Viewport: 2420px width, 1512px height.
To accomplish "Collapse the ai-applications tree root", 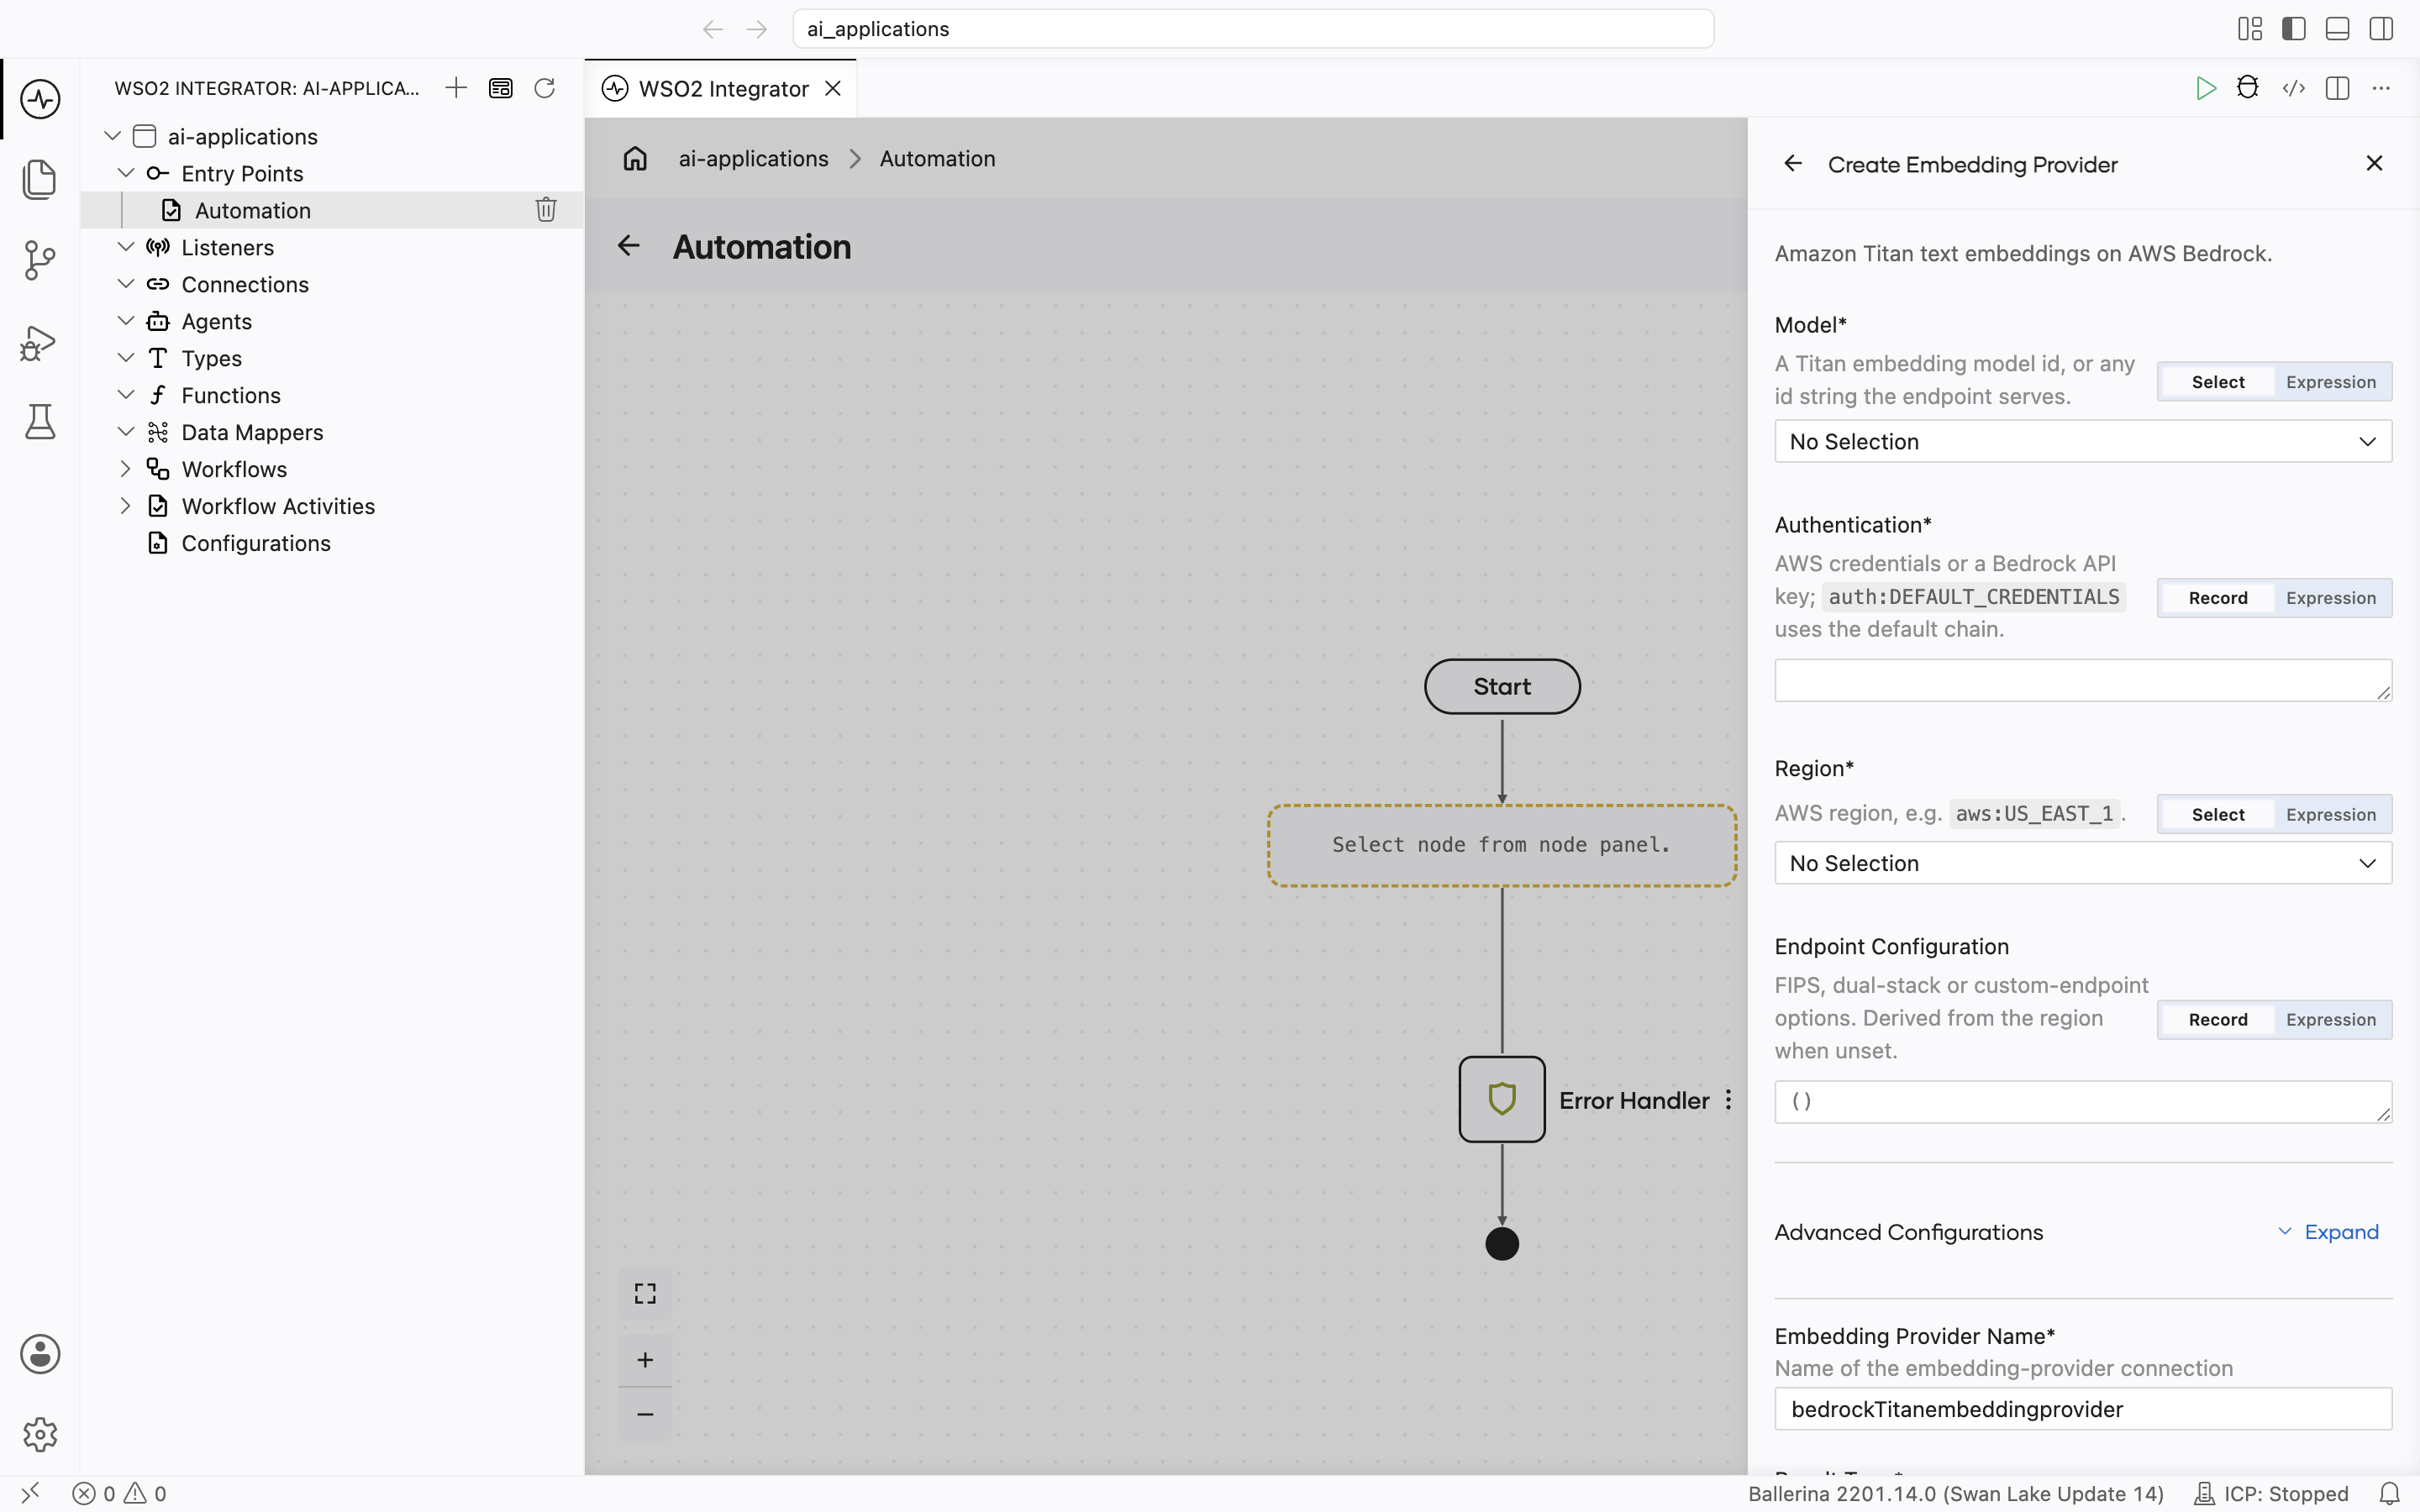I will [113, 136].
